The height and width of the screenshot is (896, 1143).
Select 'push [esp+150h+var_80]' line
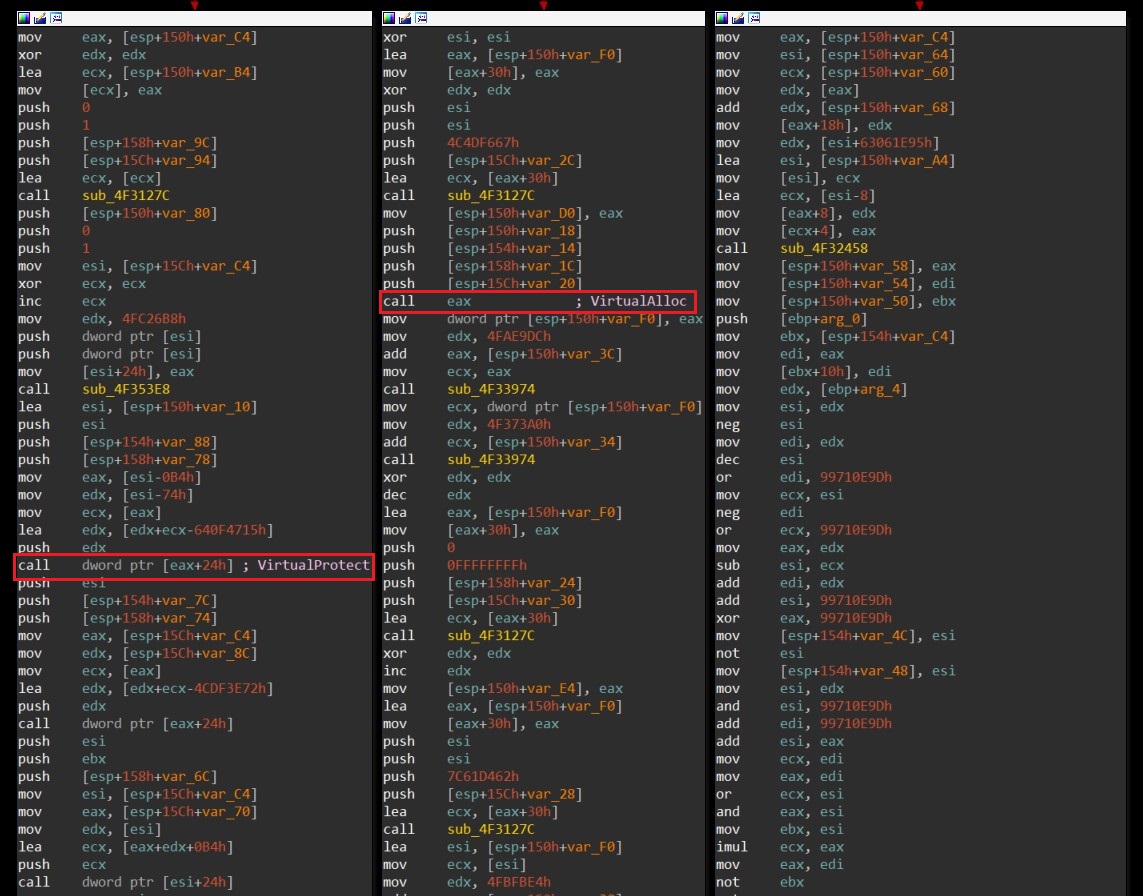118,213
